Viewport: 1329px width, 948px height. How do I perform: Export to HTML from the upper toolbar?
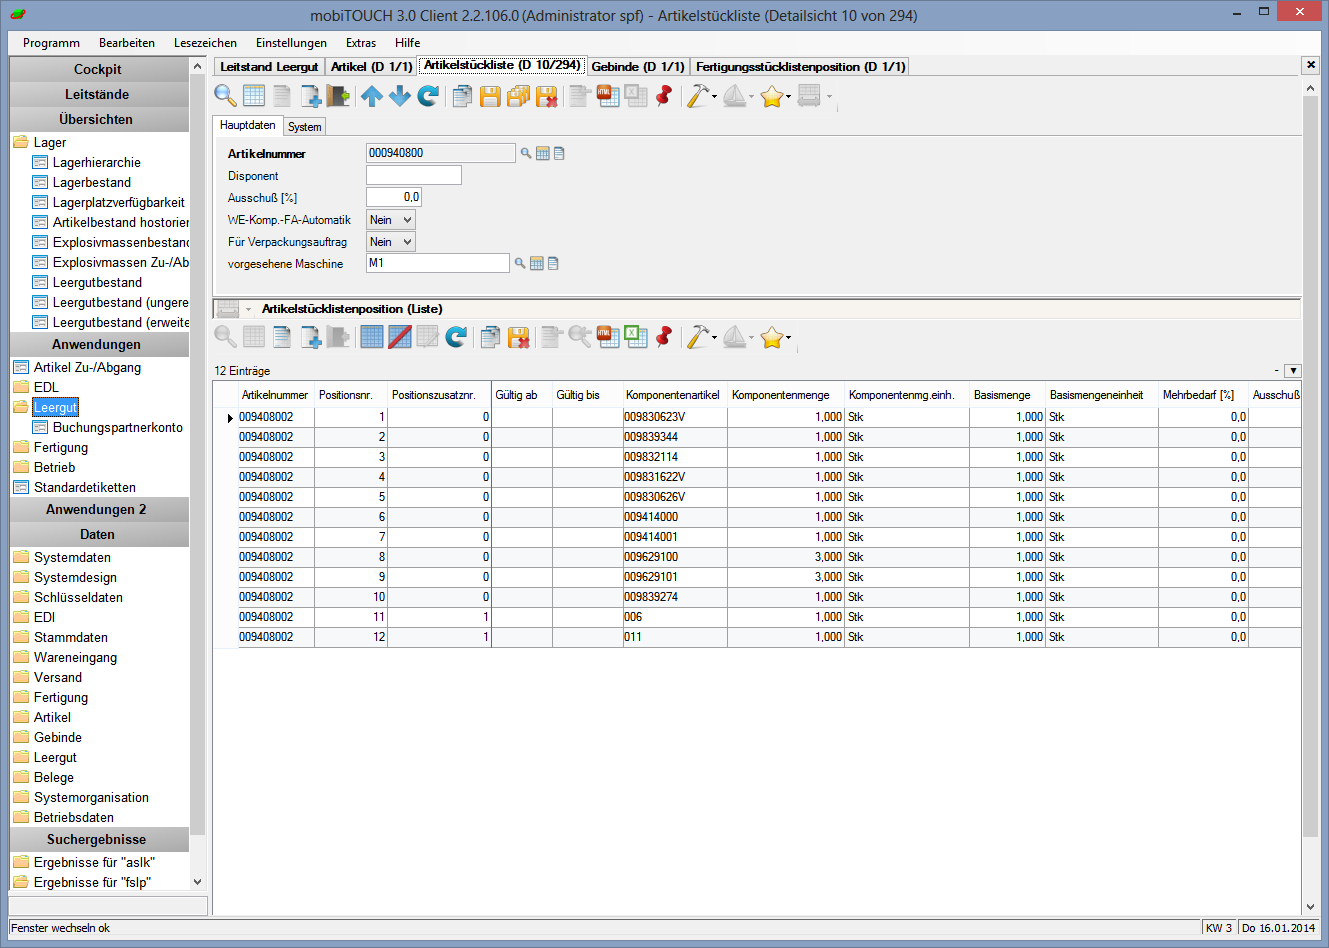click(x=608, y=96)
